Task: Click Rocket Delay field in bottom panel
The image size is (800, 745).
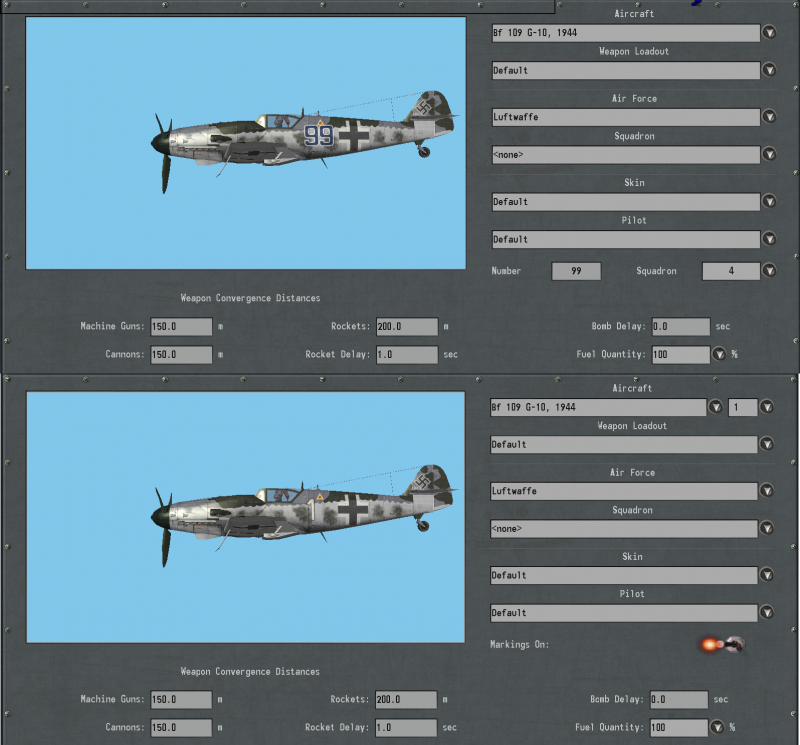Action: coord(406,728)
